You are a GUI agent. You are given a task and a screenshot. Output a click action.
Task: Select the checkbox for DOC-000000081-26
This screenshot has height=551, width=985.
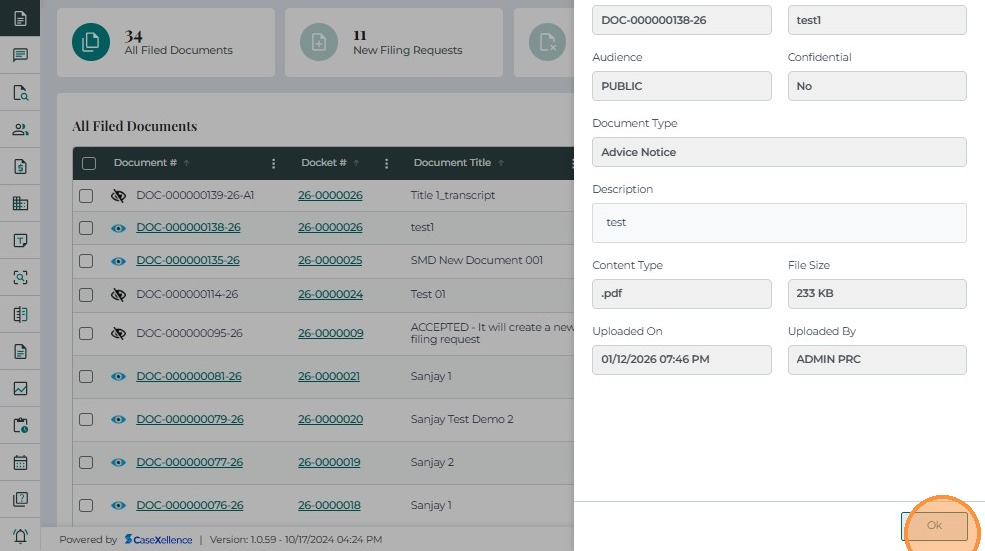click(86, 377)
